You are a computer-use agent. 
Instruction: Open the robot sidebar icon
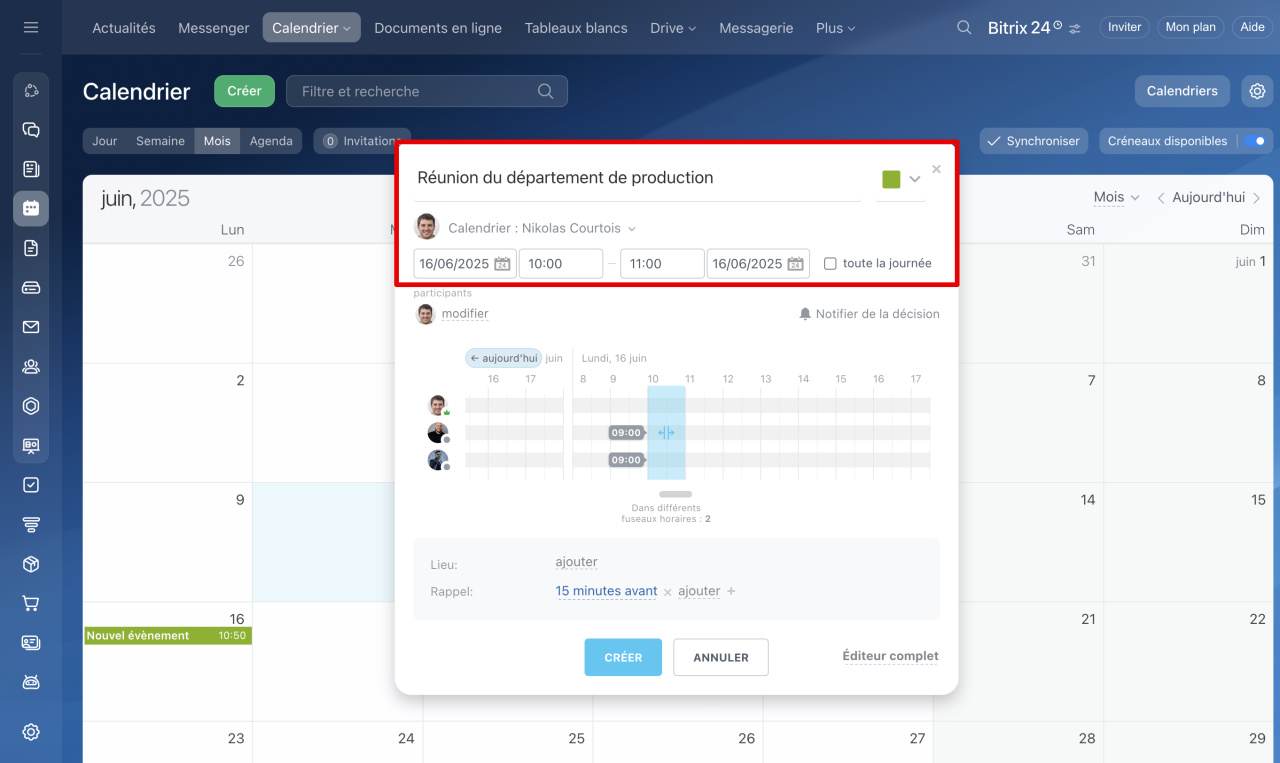31,682
